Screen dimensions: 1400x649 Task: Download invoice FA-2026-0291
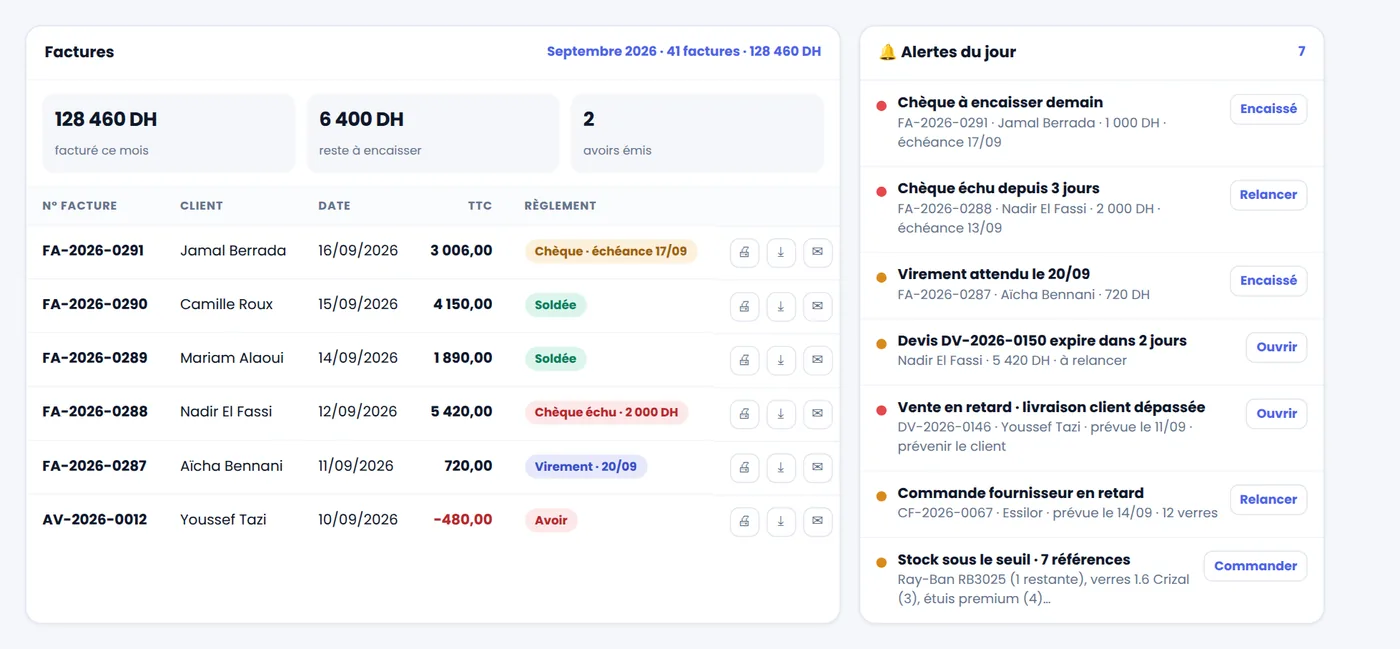(x=781, y=252)
